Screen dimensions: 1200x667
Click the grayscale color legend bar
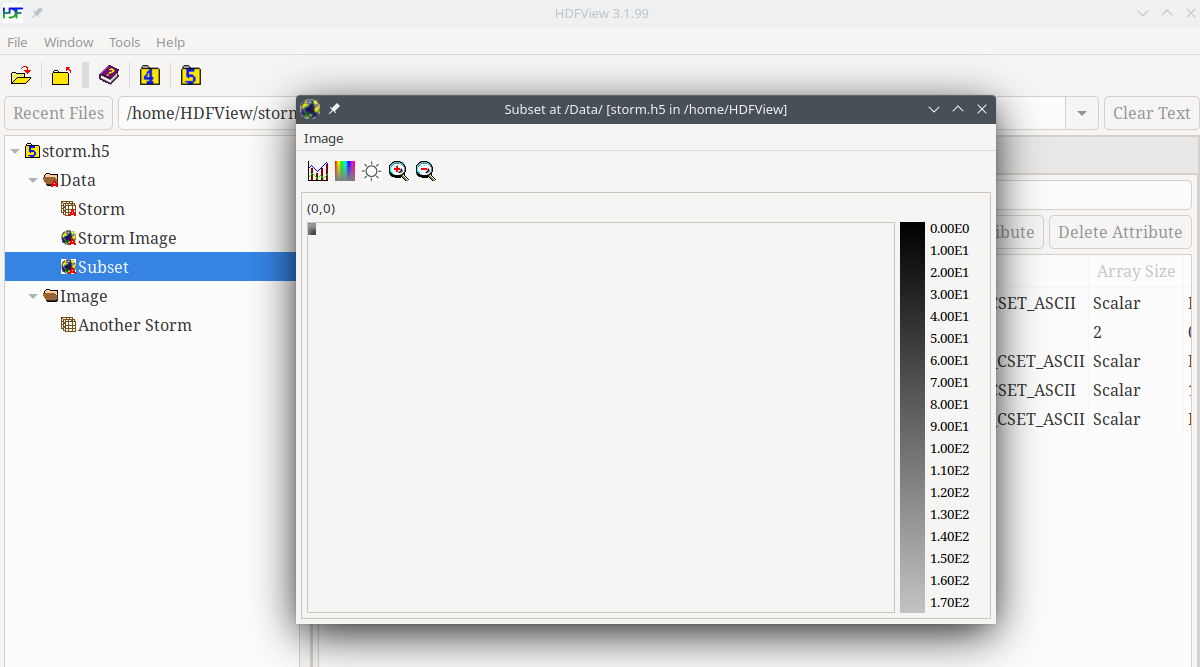click(912, 417)
